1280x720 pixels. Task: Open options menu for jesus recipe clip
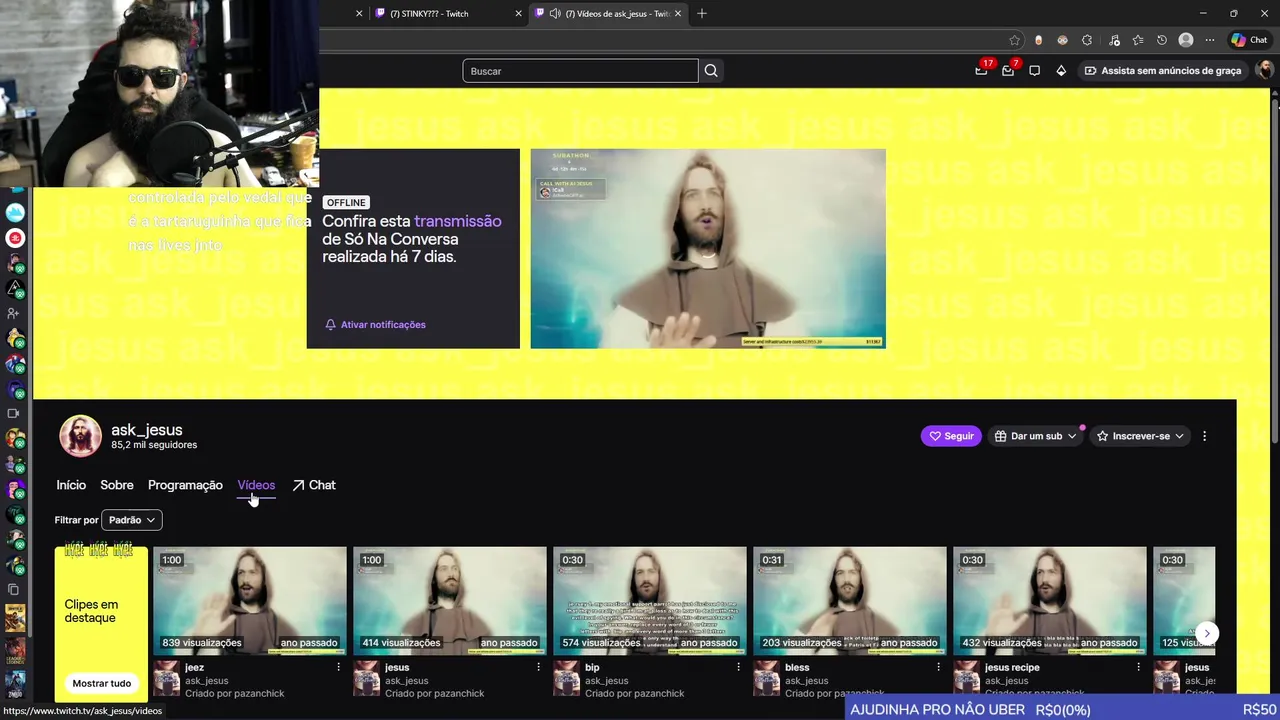click(1138, 667)
